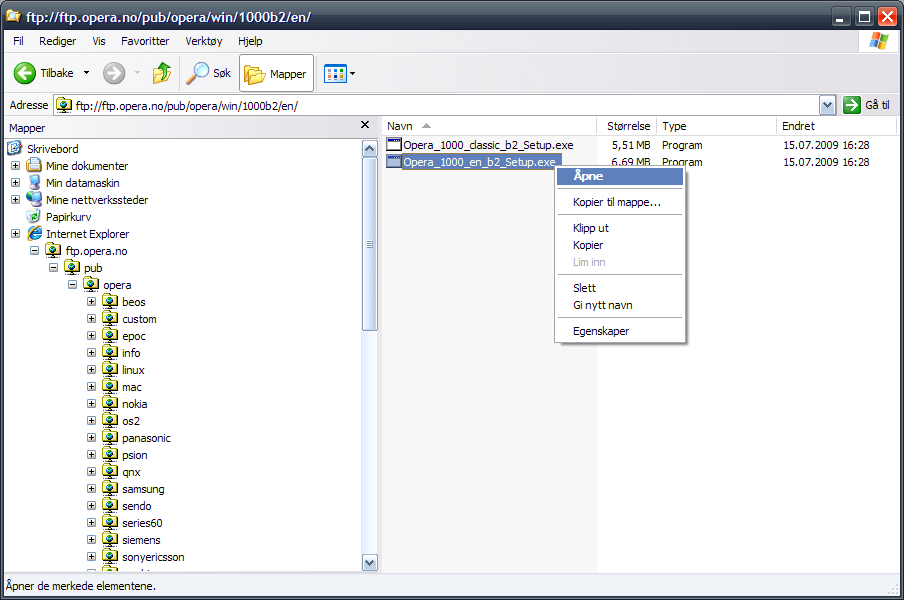Click the grey forward arrow icon
The width and height of the screenshot is (904, 600).
click(x=114, y=73)
